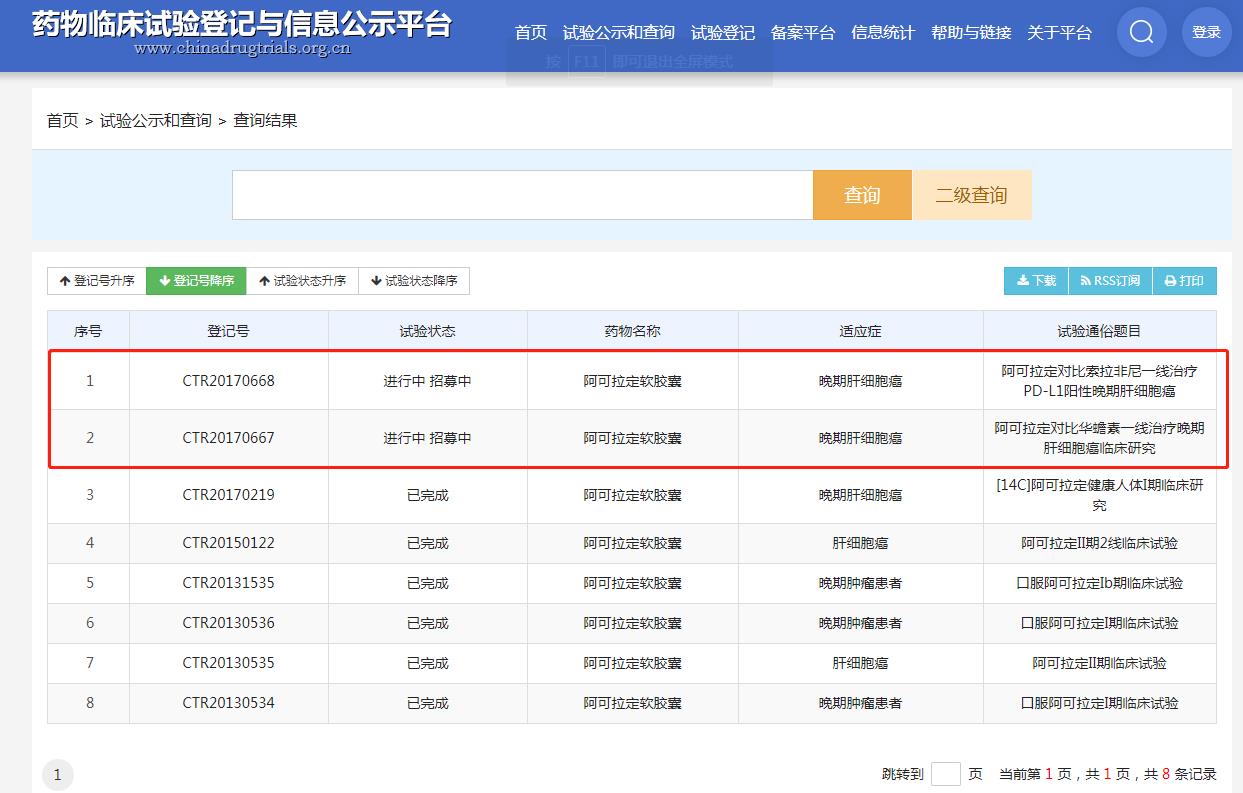Open registration record CTR20150122

228,543
